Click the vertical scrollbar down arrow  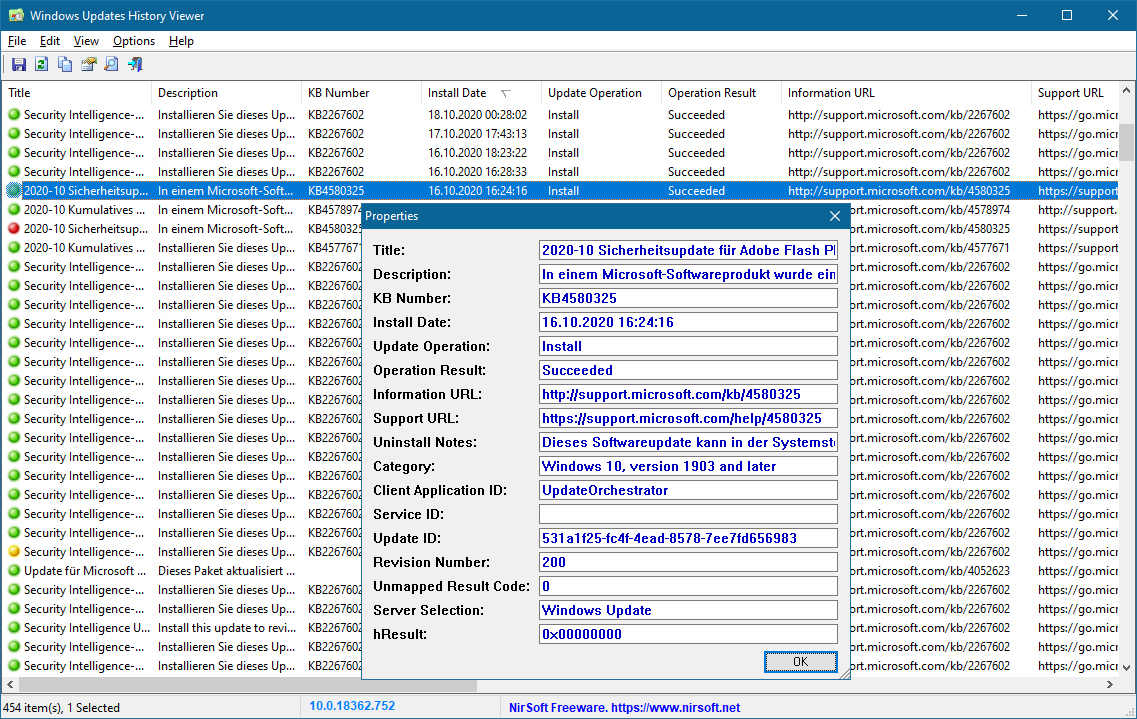tap(1126, 668)
